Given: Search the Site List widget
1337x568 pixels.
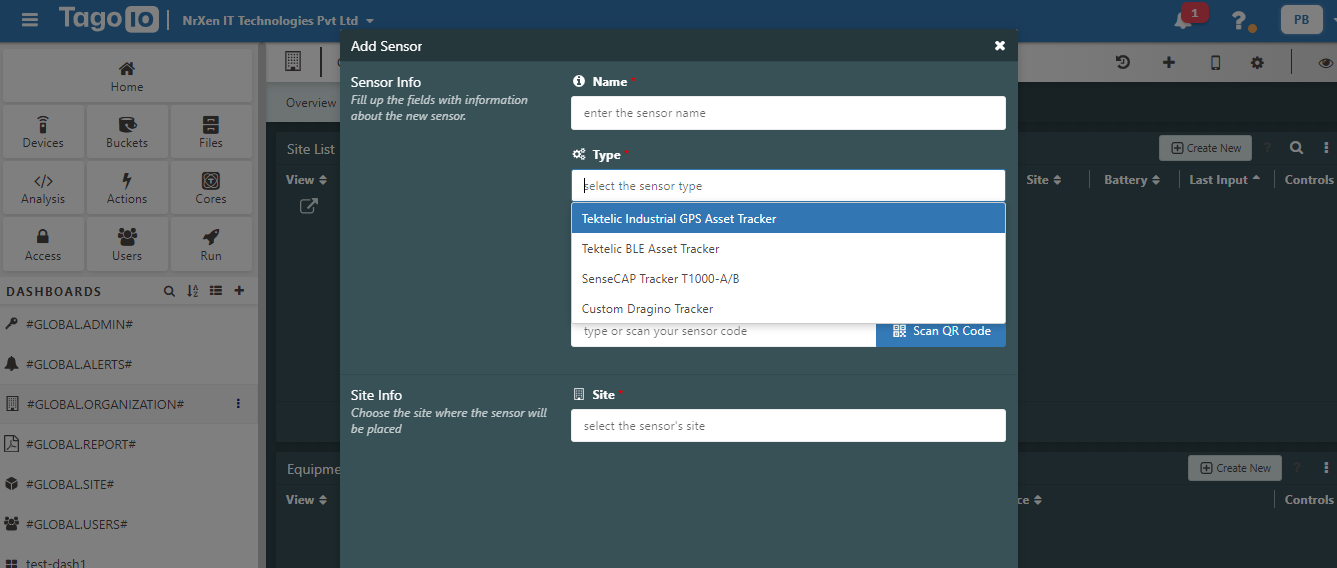Looking at the screenshot, I should tap(1296, 148).
